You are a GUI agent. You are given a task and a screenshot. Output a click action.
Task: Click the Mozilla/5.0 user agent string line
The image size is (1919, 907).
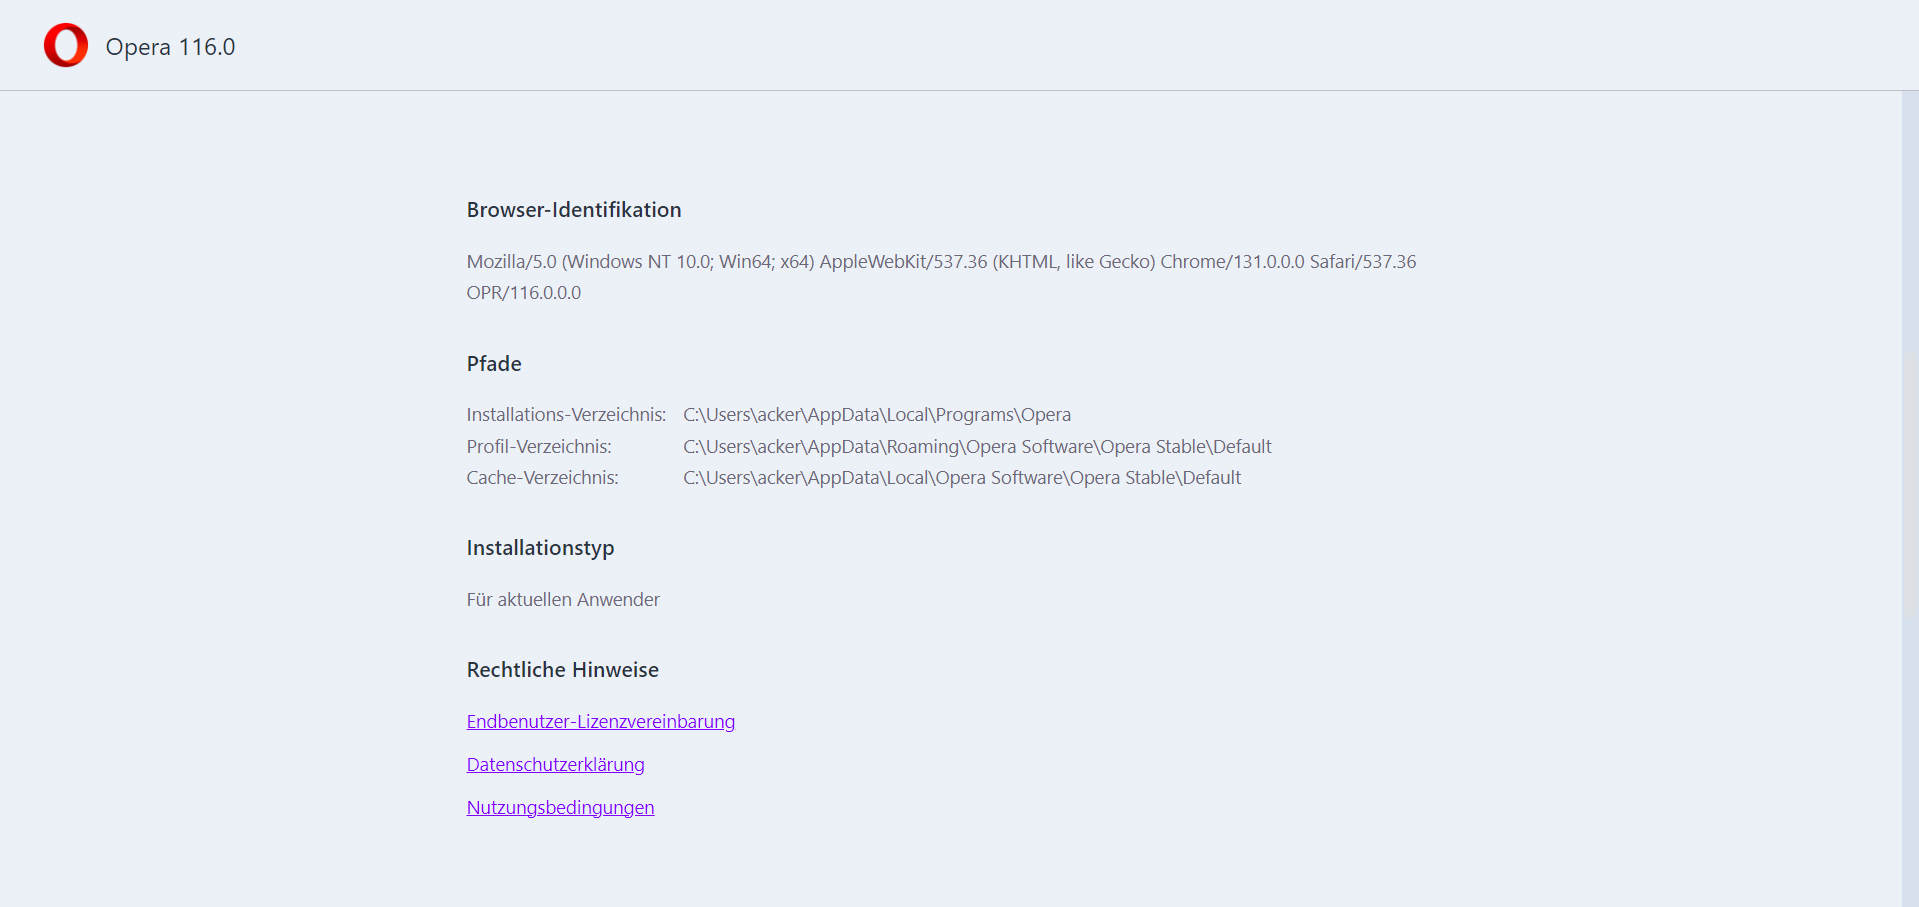(x=941, y=261)
